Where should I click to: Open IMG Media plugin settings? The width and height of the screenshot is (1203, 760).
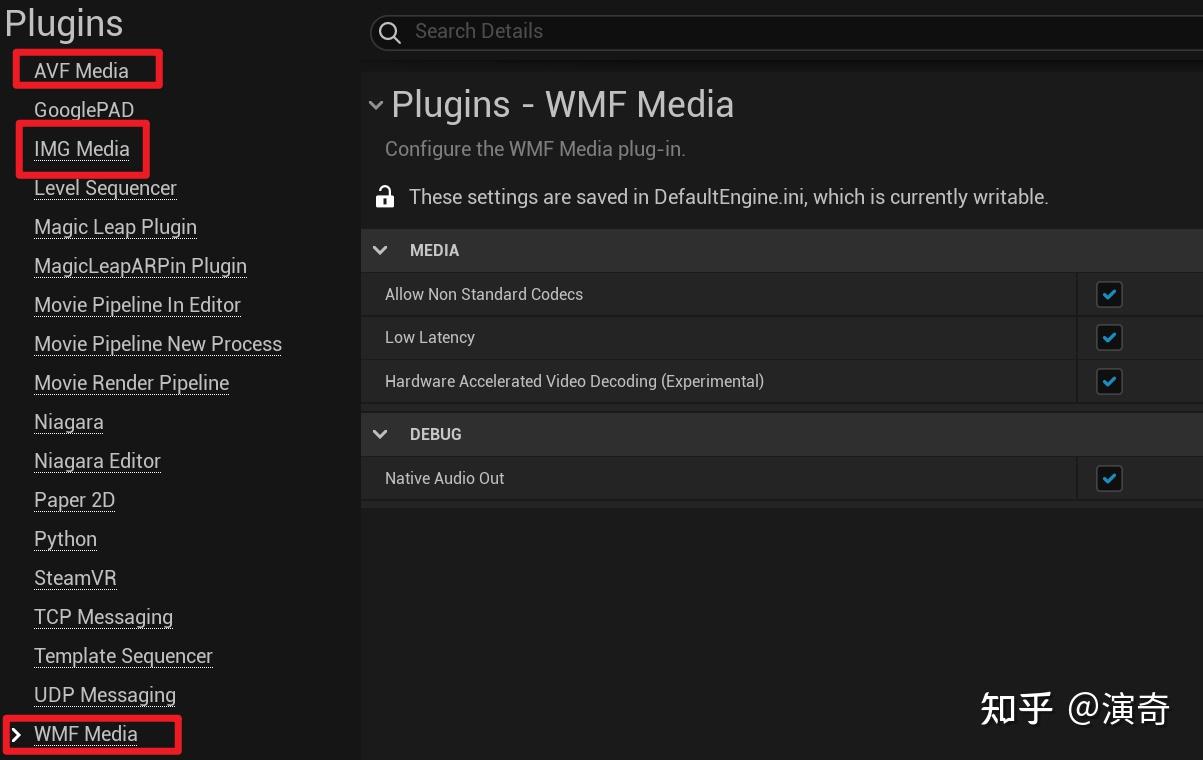(x=82, y=149)
